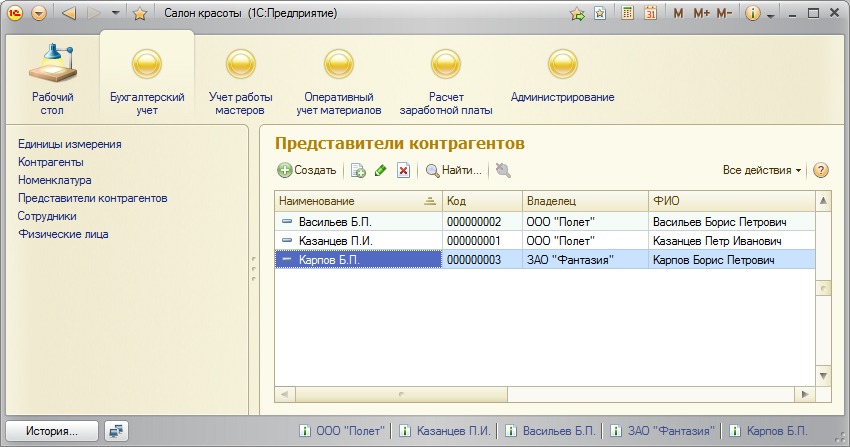850x447 pixels.
Task: Open the orange round menu dropdown button
Action: (x=38, y=13)
